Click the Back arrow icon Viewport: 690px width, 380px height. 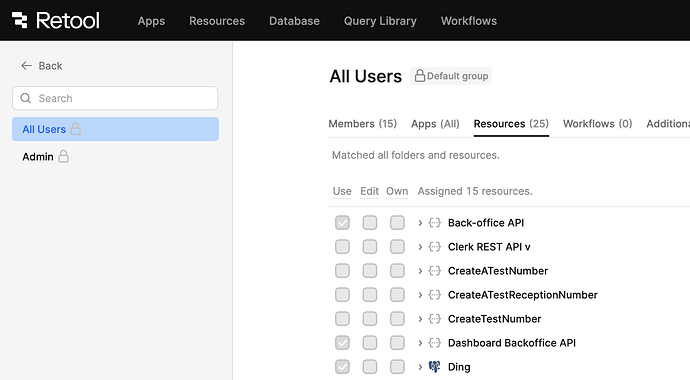(x=26, y=66)
